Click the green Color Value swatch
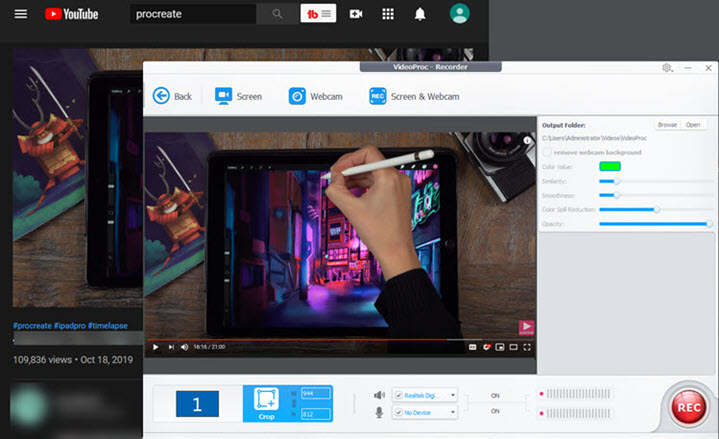 [x=610, y=166]
